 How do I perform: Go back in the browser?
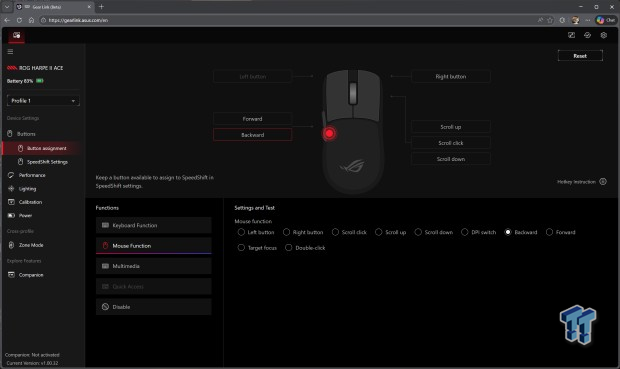[x=7, y=20]
